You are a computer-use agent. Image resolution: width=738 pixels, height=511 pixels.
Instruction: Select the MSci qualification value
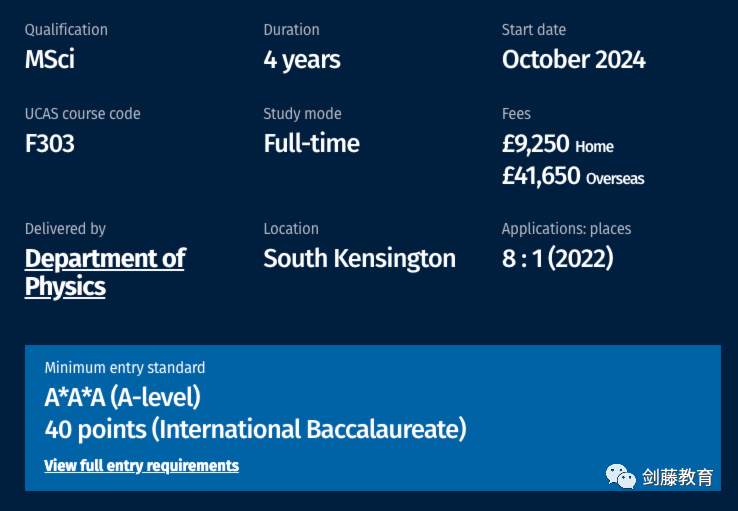[x=50, y=59]
